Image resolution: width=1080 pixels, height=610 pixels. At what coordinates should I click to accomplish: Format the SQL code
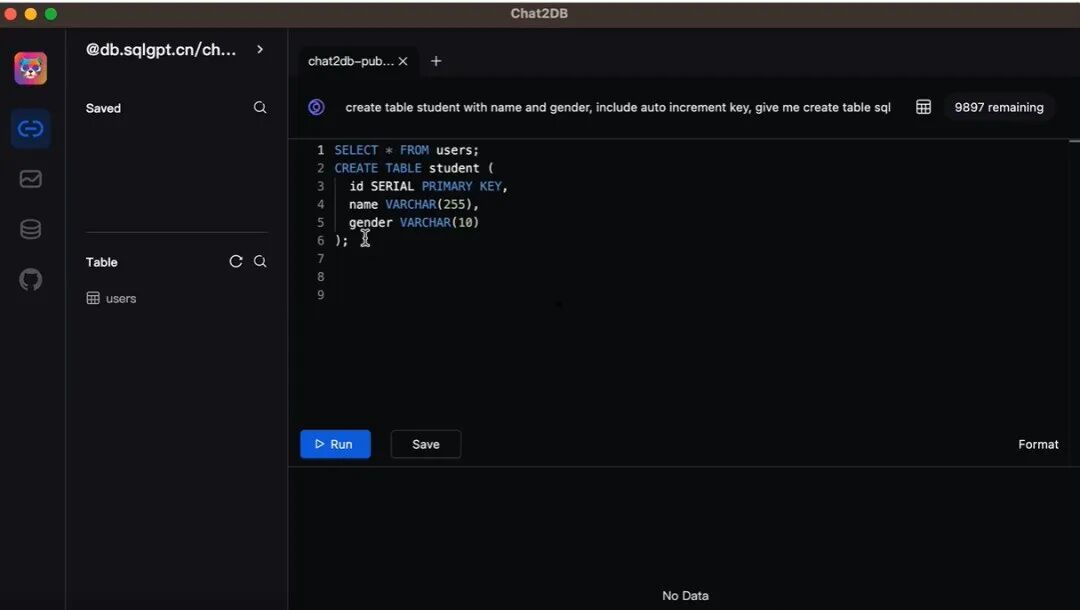tap(1038, 445)
